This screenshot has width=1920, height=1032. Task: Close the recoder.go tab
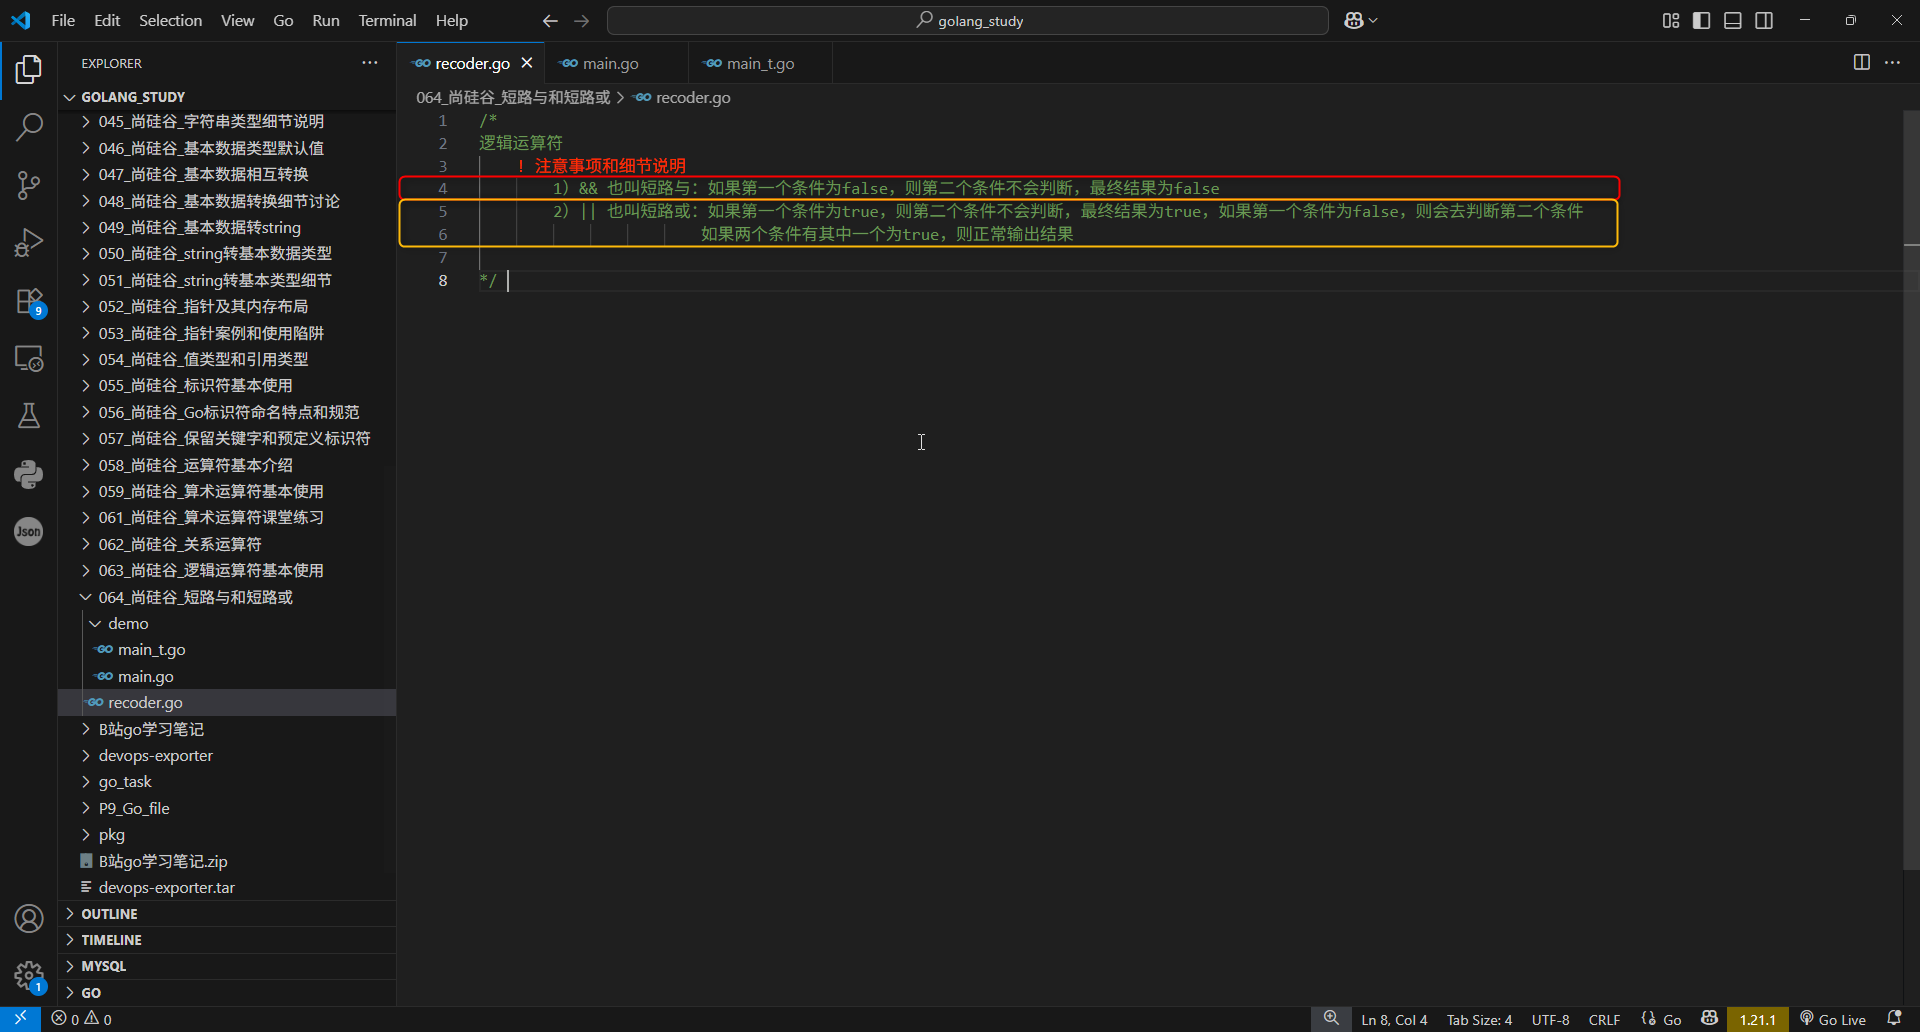pyautogui.click(x=527, y=63)
